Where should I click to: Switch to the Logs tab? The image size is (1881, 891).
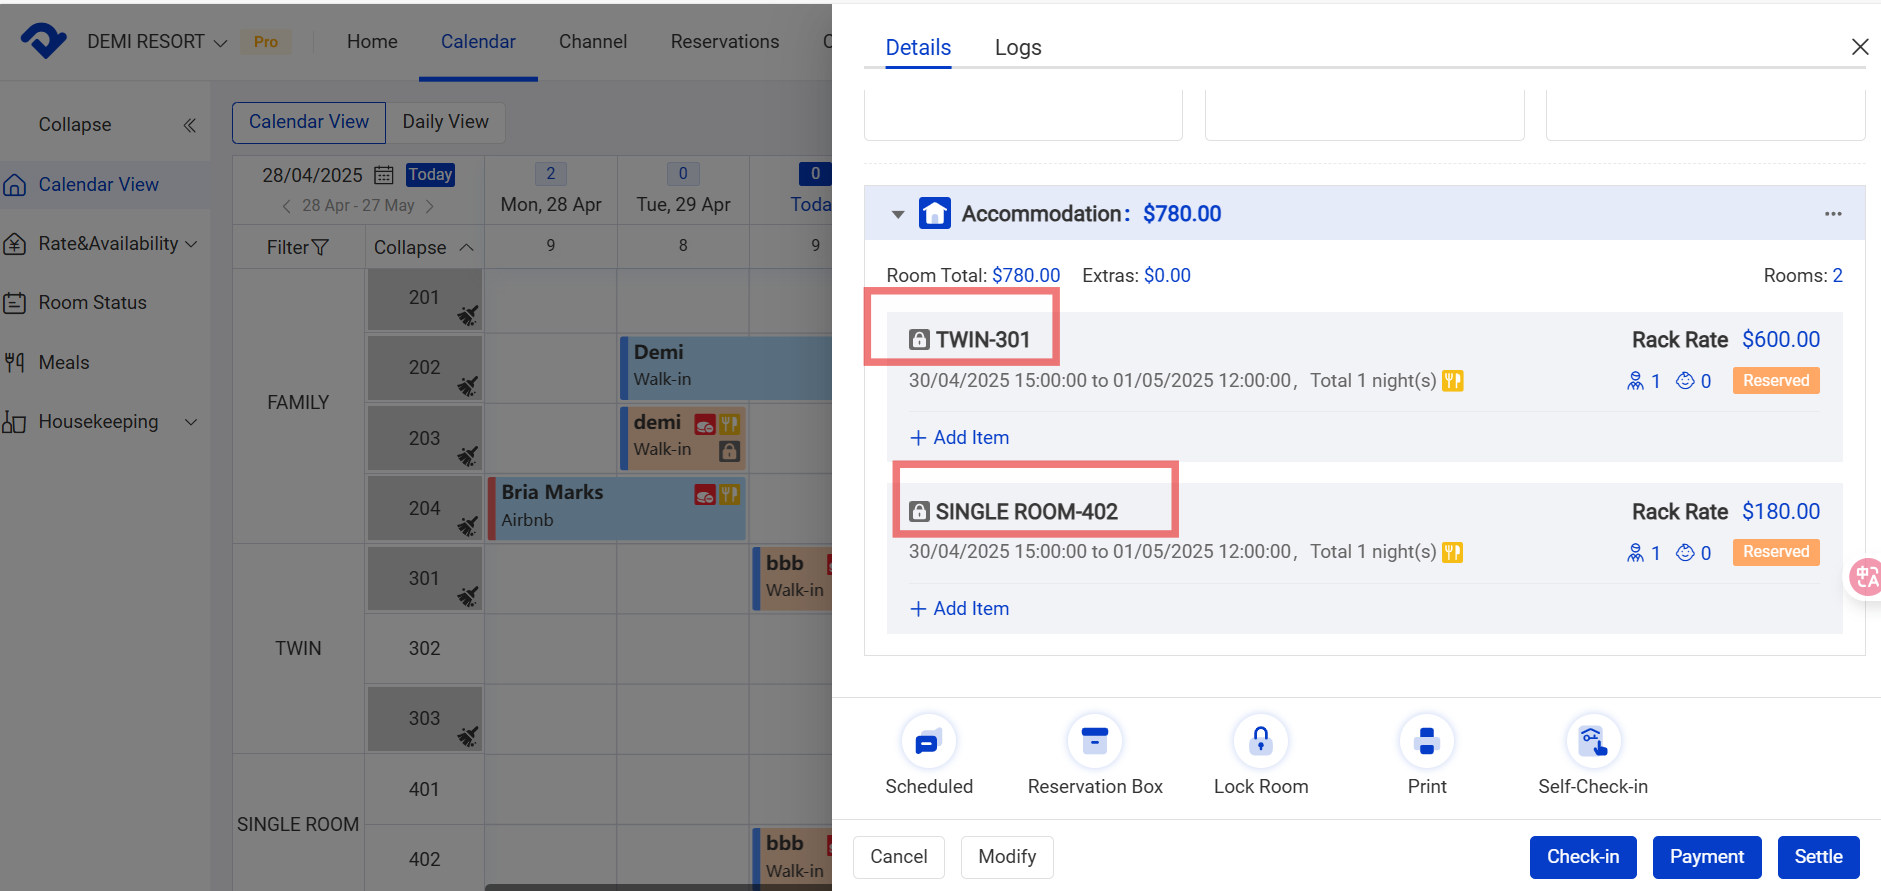point(1017,48)
